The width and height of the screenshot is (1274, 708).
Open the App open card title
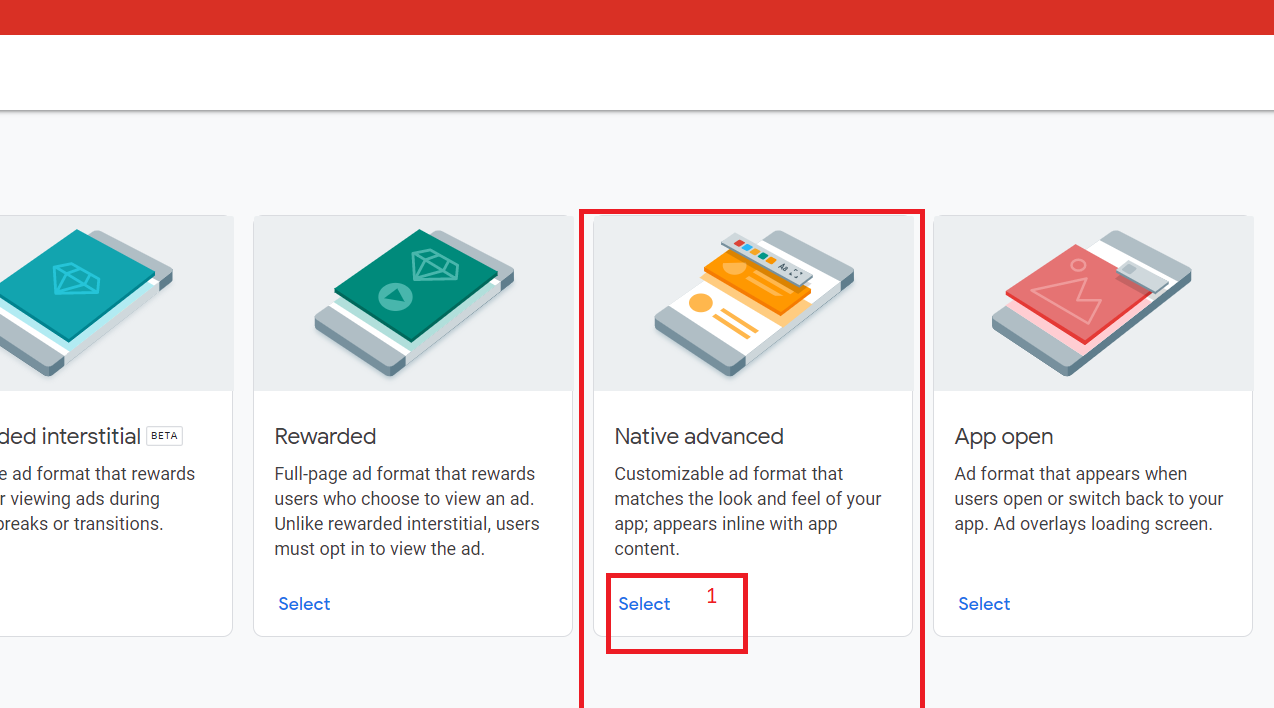[x=1003, y=436]
